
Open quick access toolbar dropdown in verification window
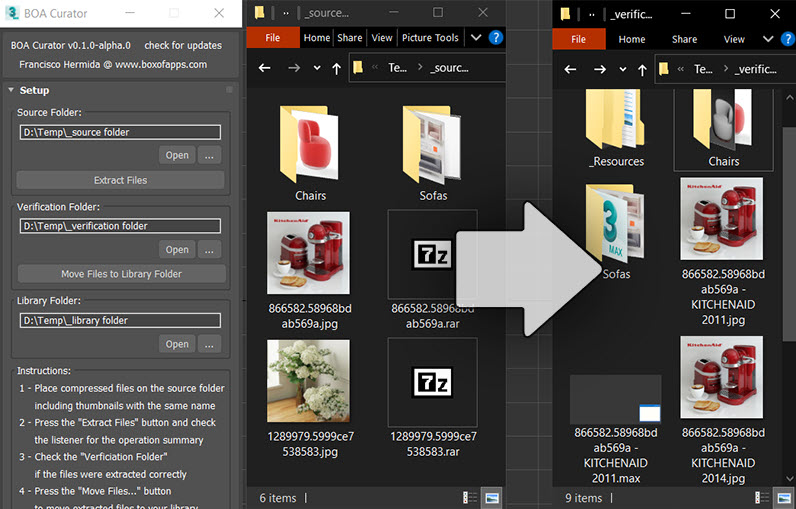pyautogui.click(x=591, y=15)
